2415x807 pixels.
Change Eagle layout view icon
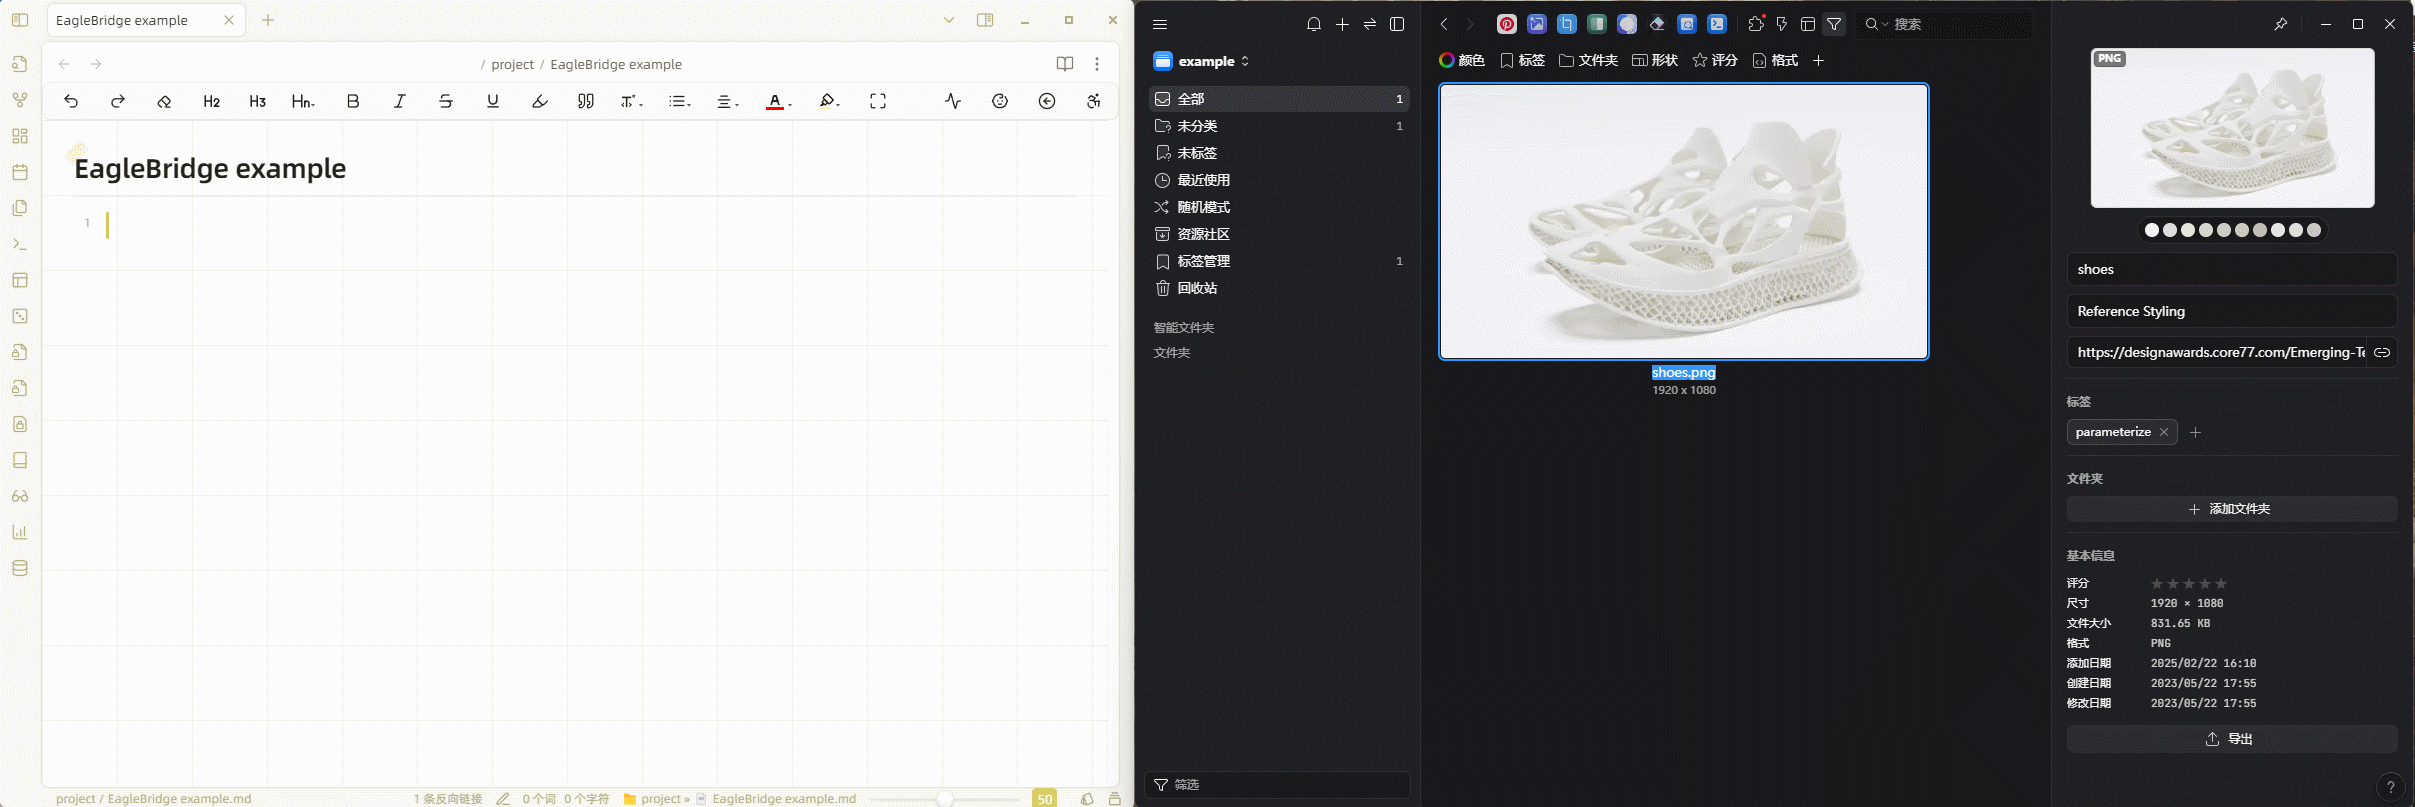pos(1808,24)
